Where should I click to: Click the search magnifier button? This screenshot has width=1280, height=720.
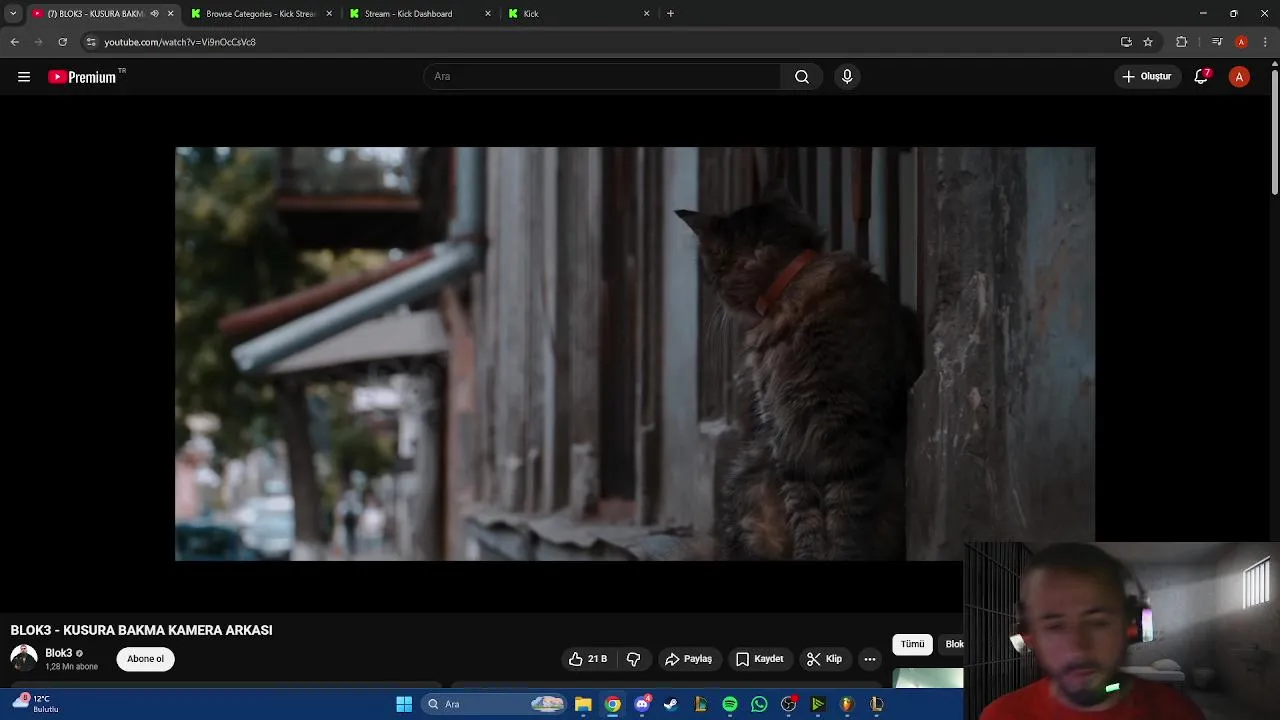click(x=802, y=77)
